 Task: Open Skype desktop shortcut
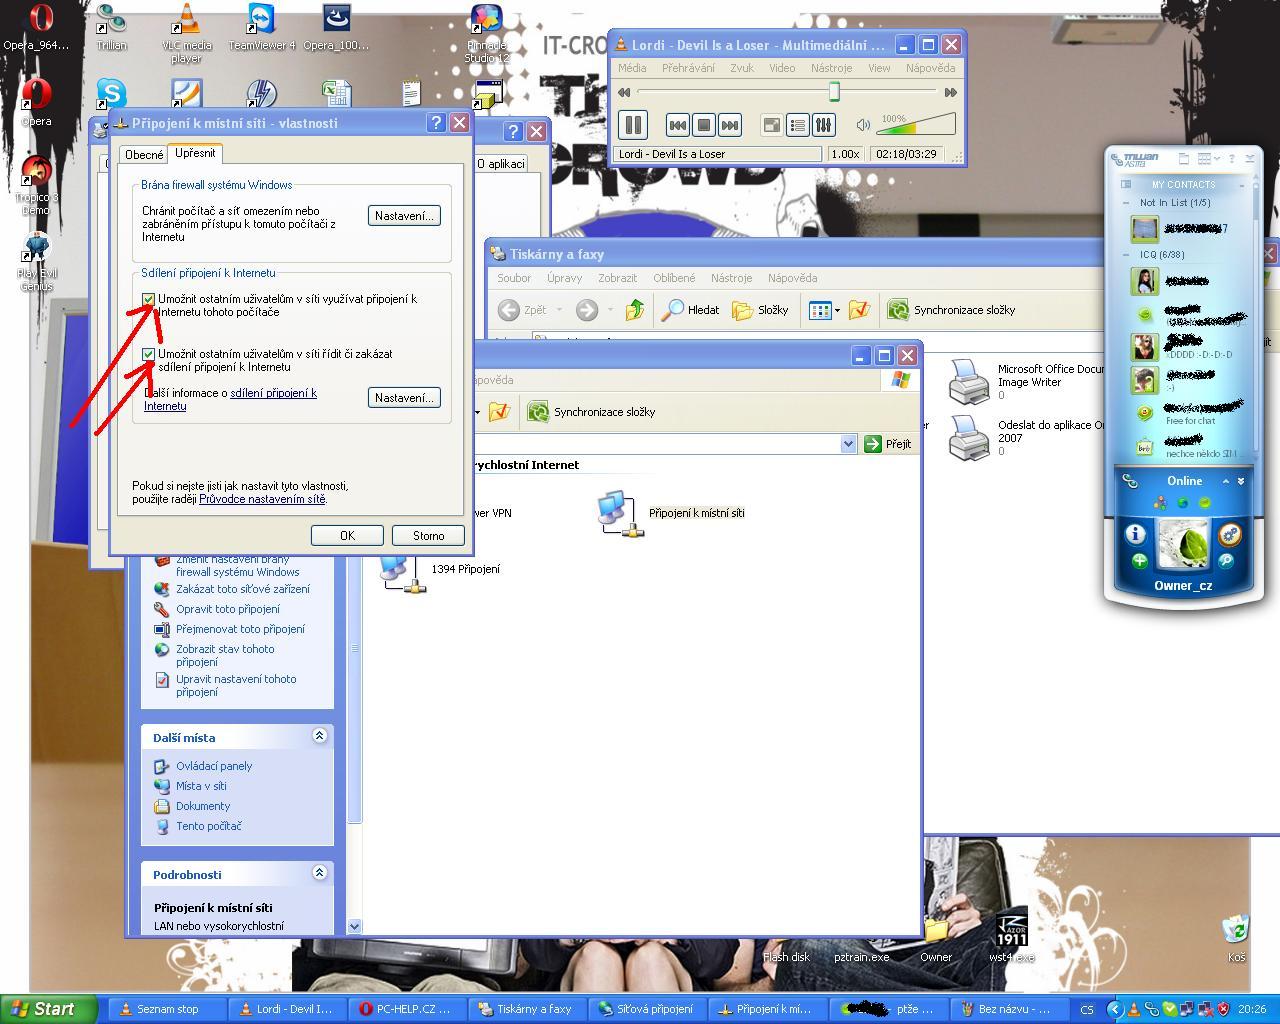point(111,95)
